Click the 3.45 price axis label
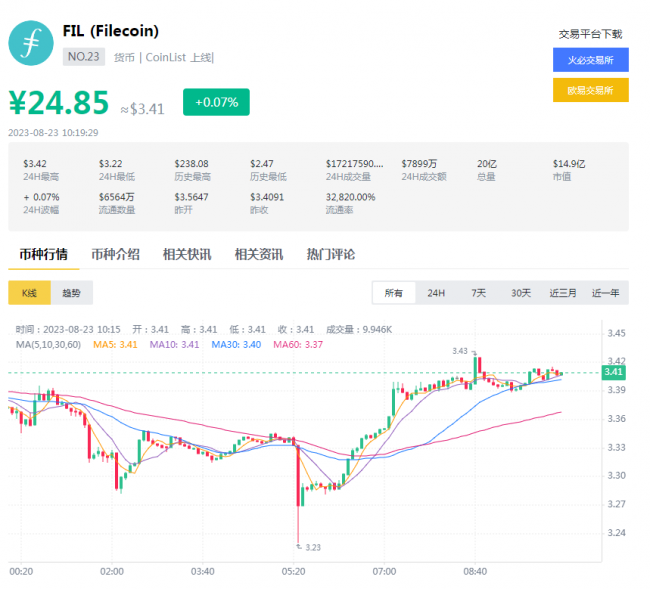Viewport: 650px width, 589px height. pos(616,333)
